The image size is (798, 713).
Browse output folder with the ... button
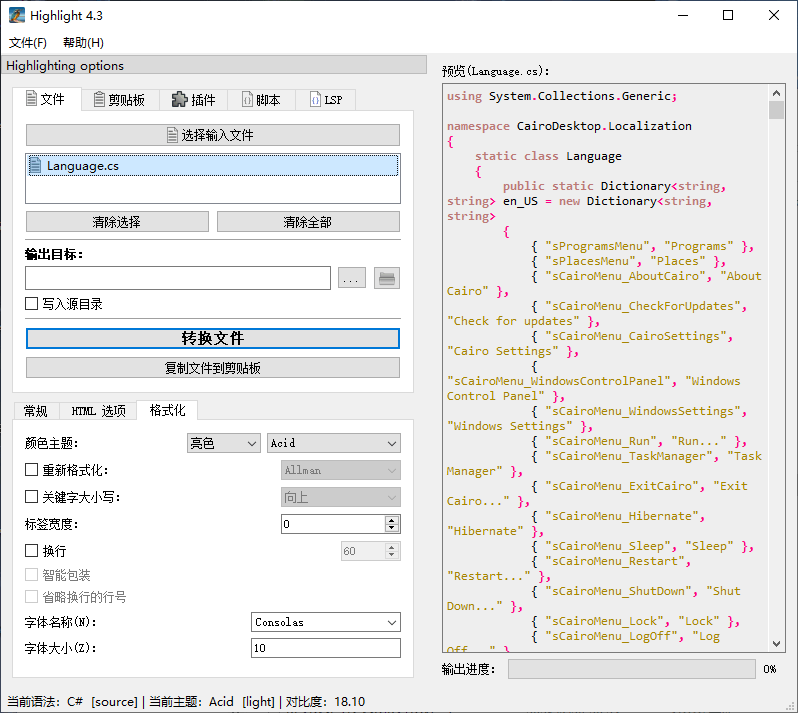pyautogui.click(x=352, y=278)
